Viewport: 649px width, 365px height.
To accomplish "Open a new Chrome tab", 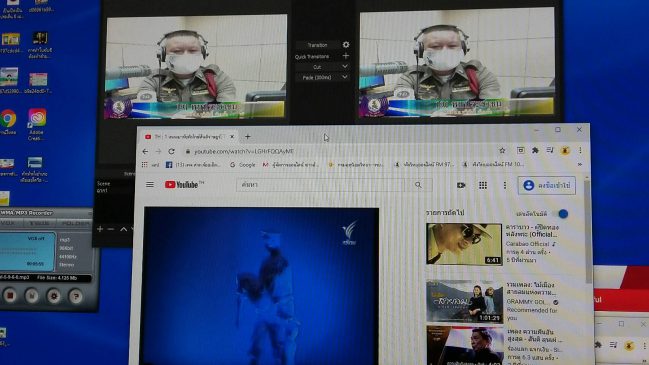I will 248,137.
